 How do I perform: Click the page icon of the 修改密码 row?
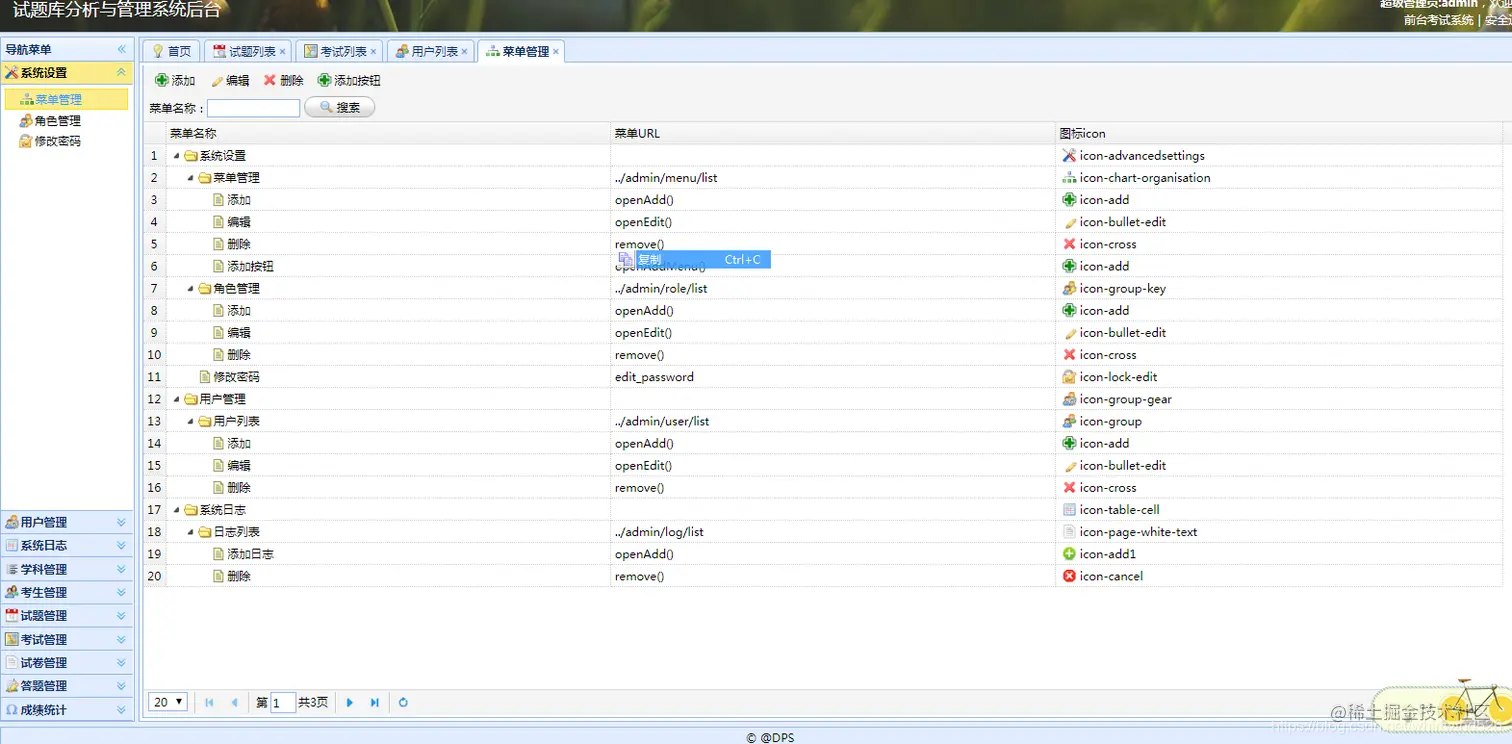[204, 377]
